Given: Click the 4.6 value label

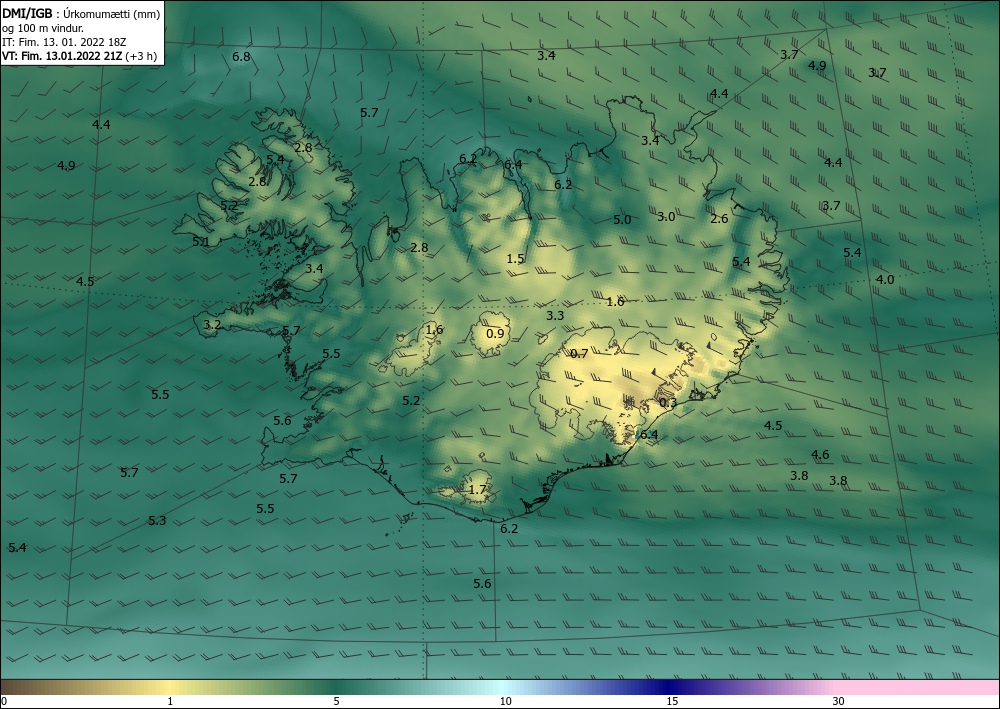Looking at the screenshot, I should pyautogui.click(x=820, y=455).
